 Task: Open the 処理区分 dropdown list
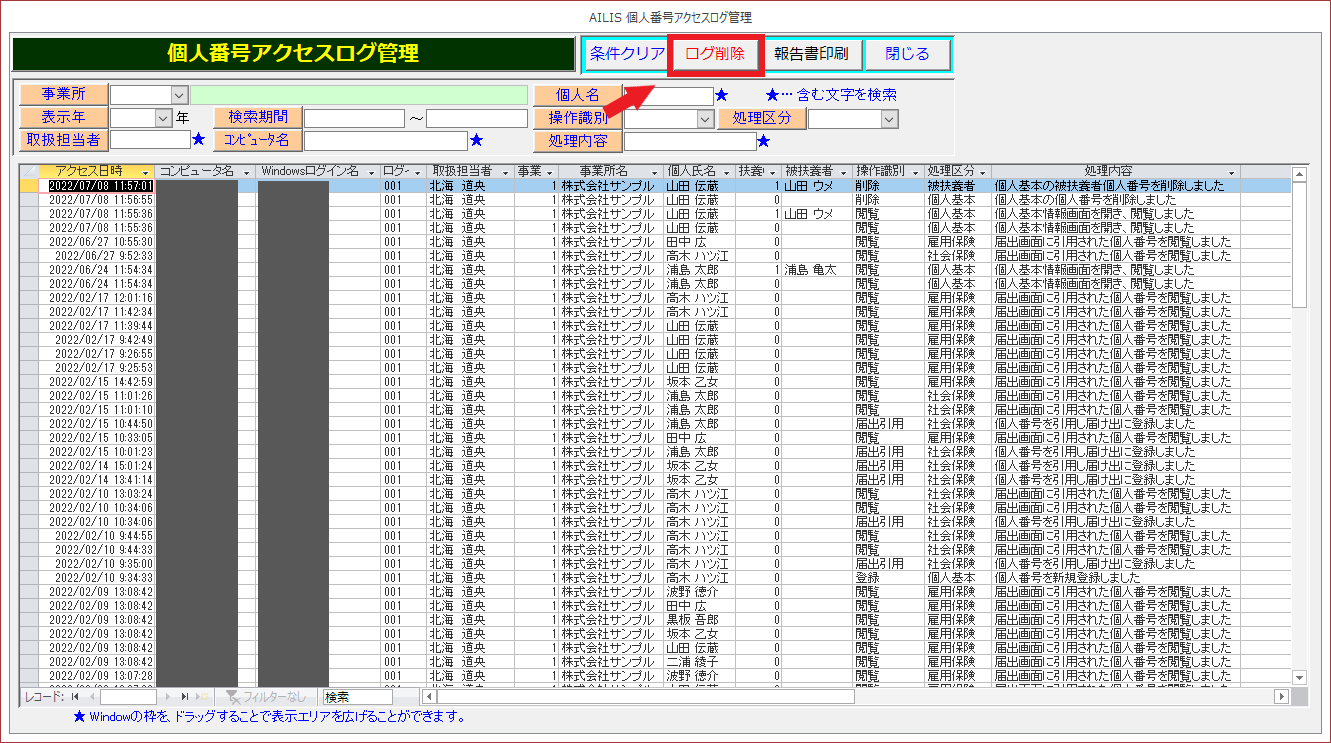click(x=889, y=119)
